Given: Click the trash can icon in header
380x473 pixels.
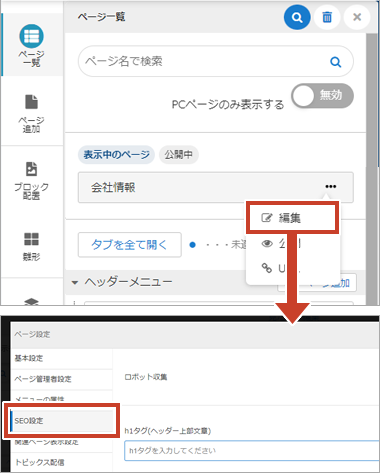Looking at the screenshot, I should (327, 17).
